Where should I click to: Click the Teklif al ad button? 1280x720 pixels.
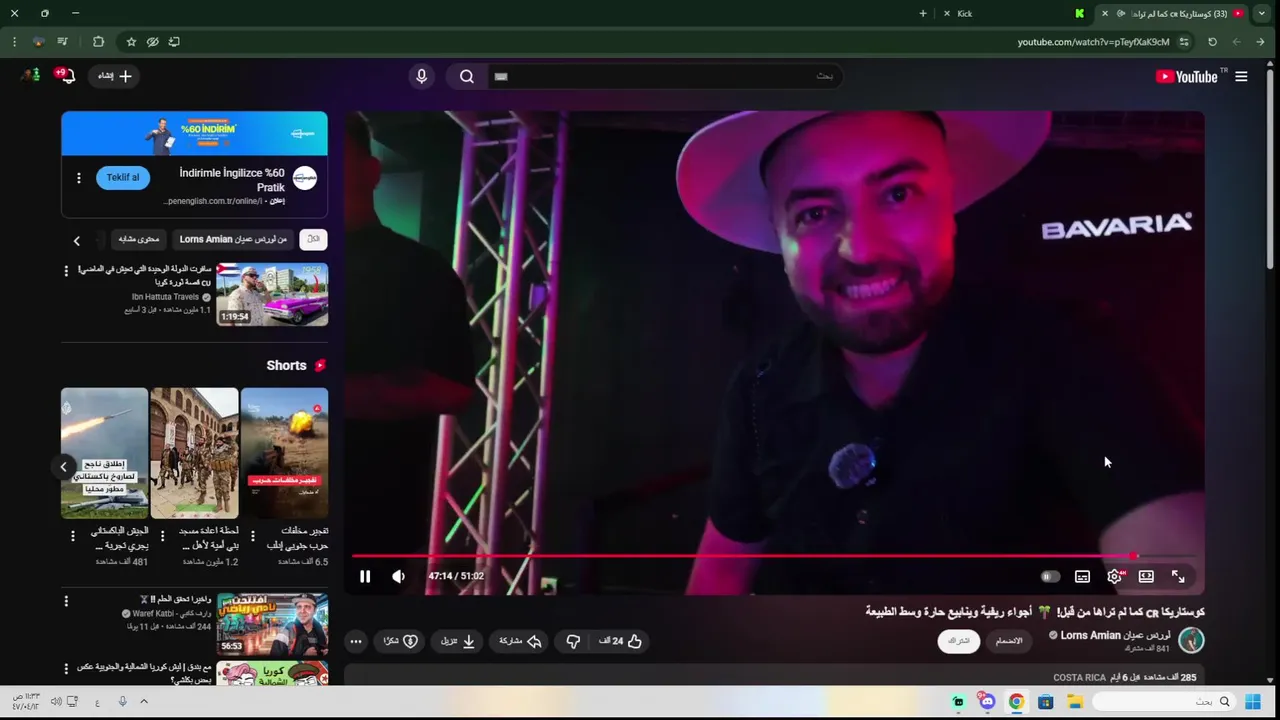pyautogui.click(x=123, y=177)
